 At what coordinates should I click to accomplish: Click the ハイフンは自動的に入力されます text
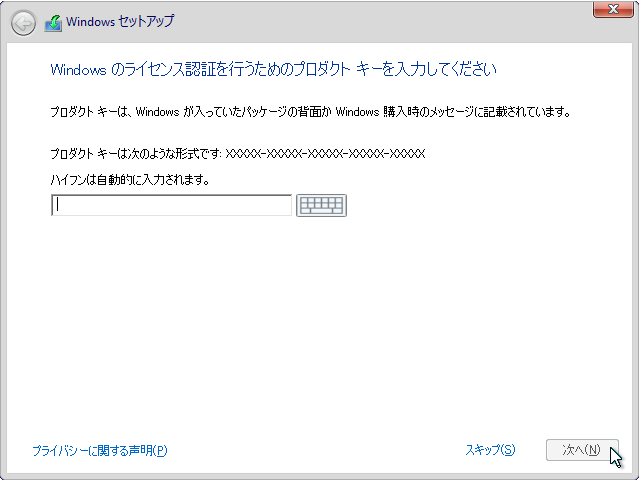(x=130, y=179)
